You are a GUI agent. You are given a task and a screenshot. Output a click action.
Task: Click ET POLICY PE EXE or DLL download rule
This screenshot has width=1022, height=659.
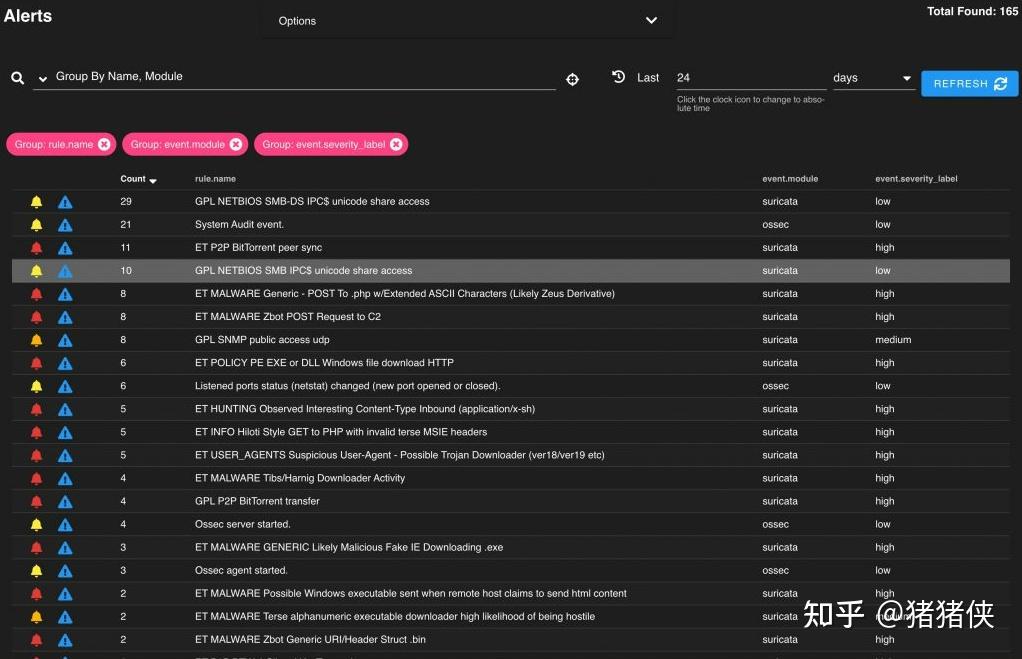pyautogui.click(x=324, y=362)
